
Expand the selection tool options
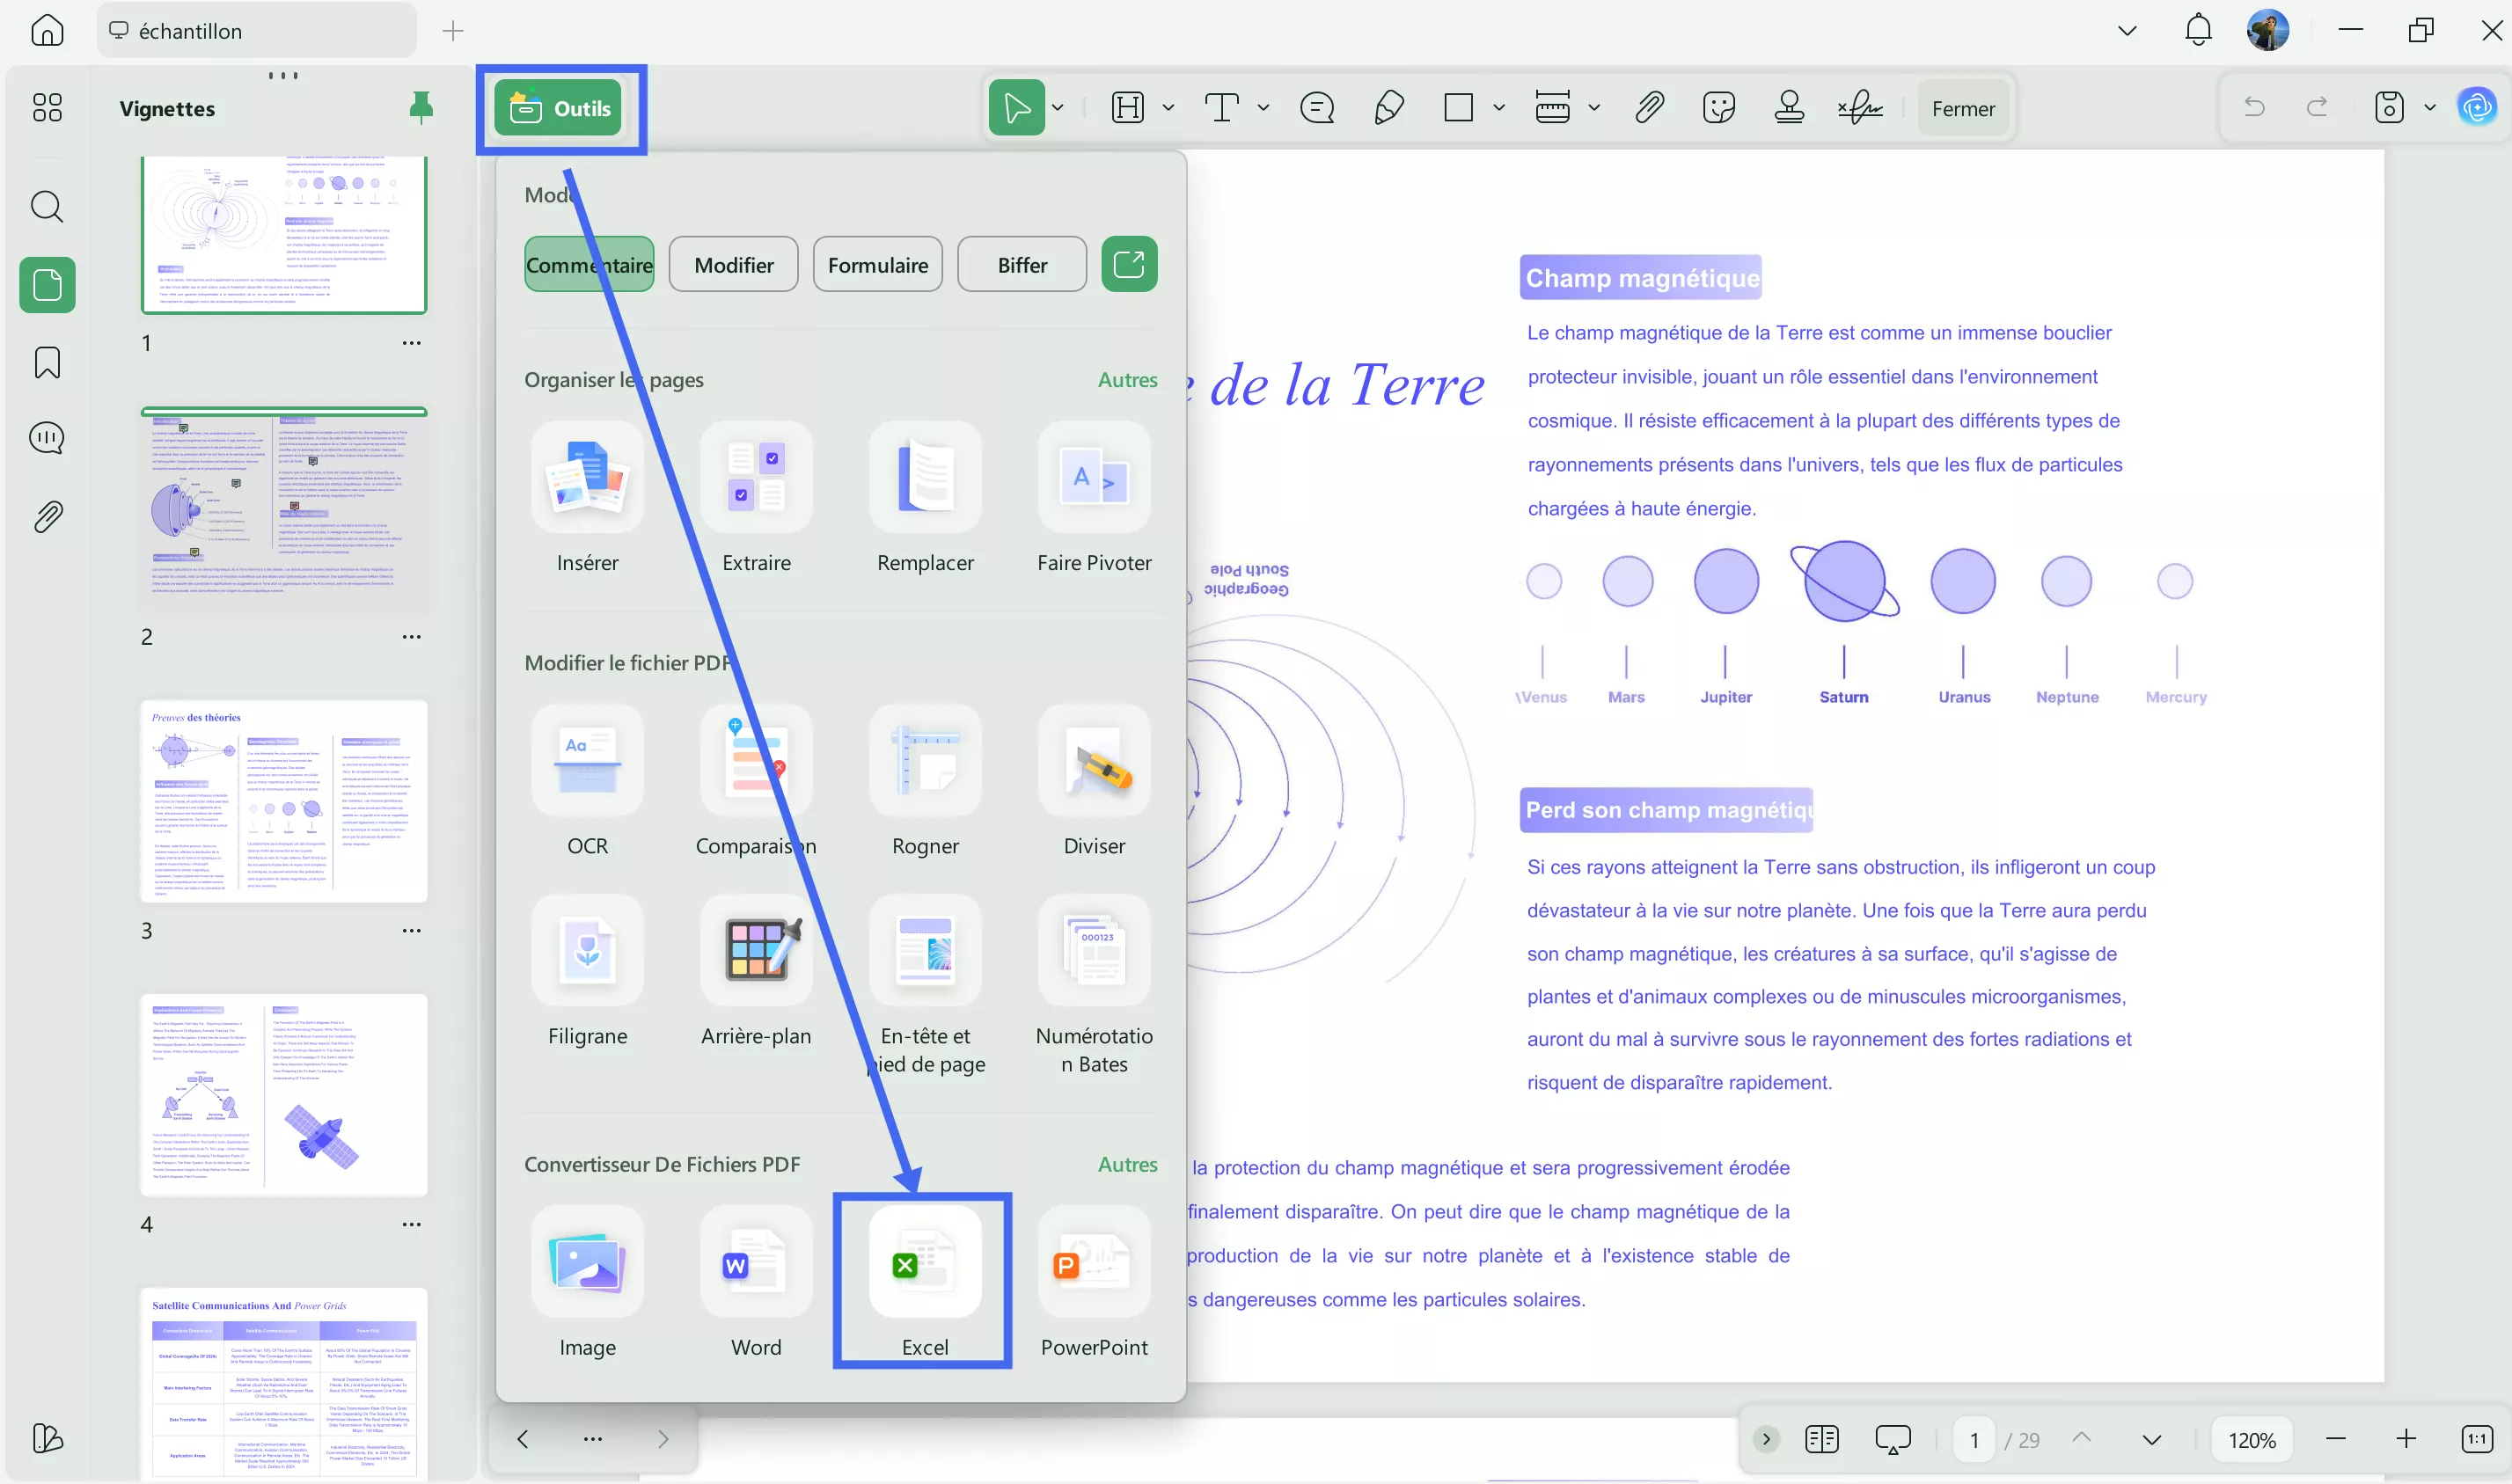tap(1057, 107)
